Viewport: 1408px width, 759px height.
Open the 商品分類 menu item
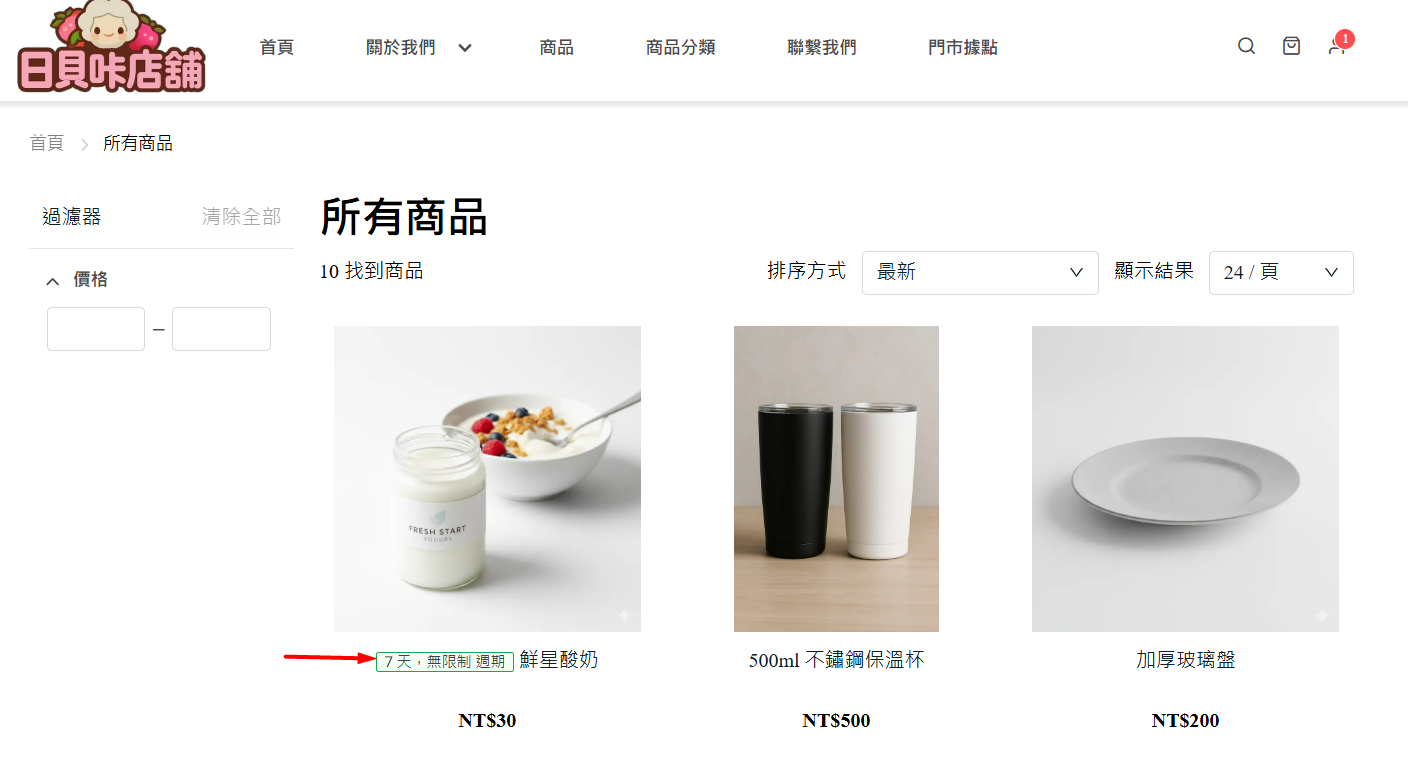pos(681,48)
